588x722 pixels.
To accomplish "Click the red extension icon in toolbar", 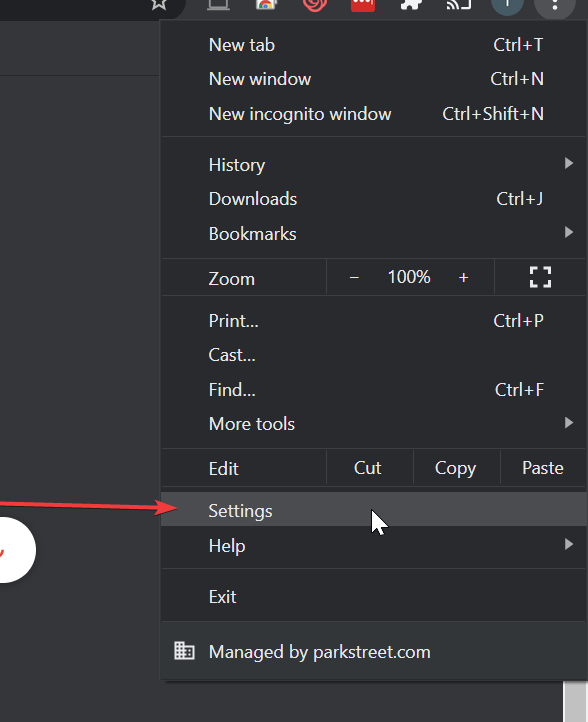I will pos(363,5).
